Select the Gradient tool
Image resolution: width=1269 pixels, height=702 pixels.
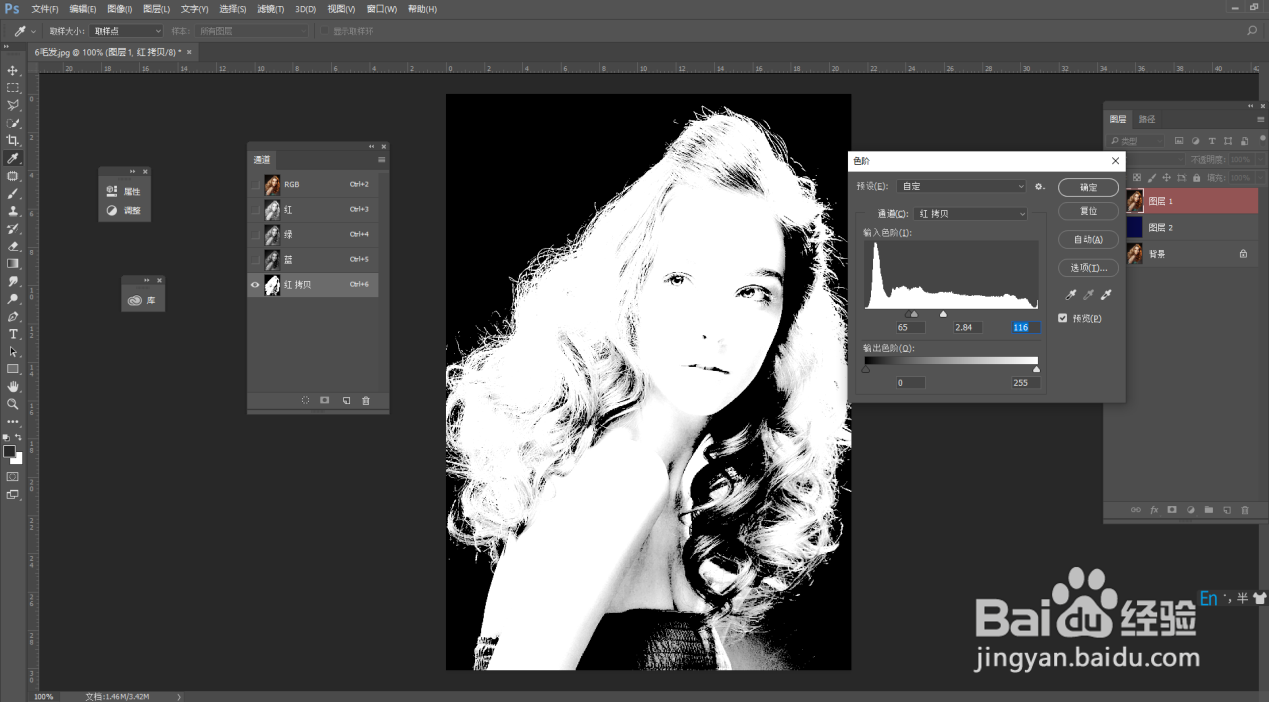point(13,263)
